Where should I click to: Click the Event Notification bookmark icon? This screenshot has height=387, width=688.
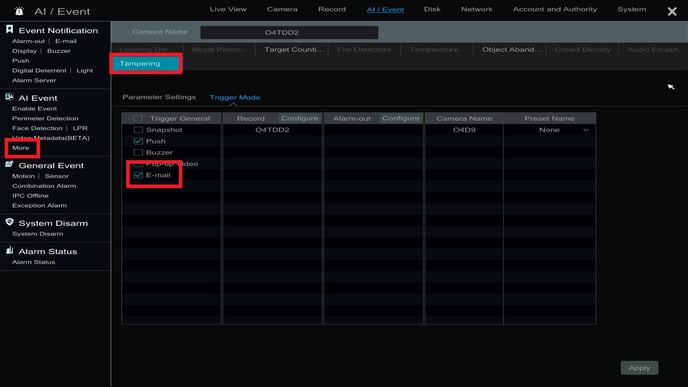tap(9, 29)
